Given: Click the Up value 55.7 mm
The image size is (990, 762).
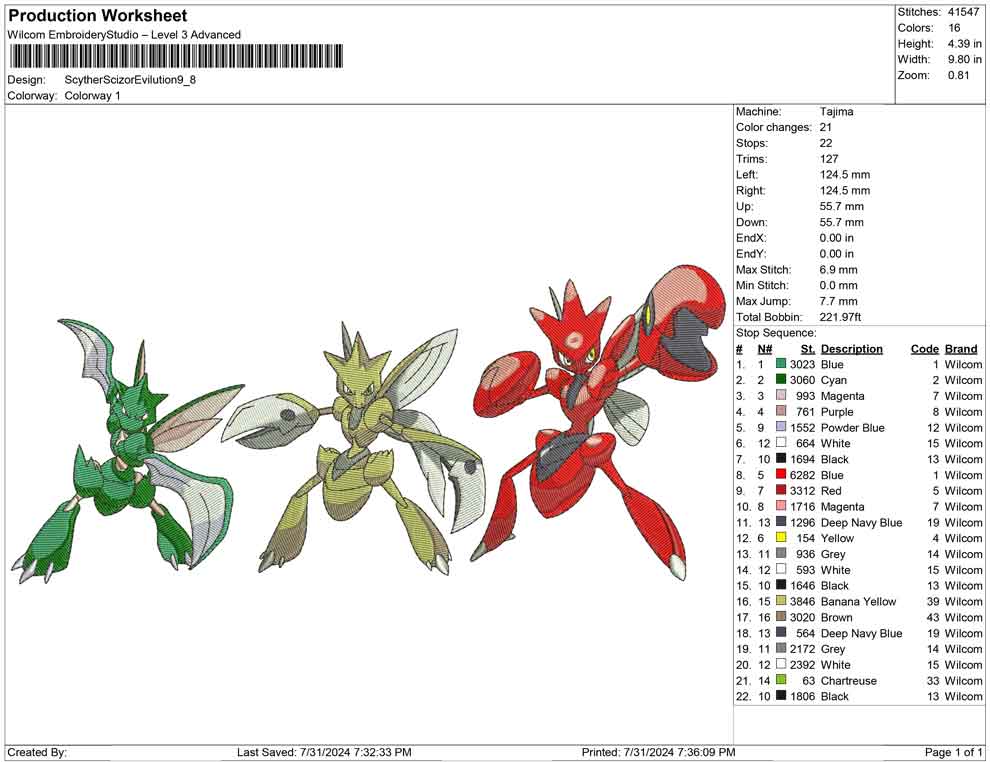Looking at the screenshot, I should [842, 206].
